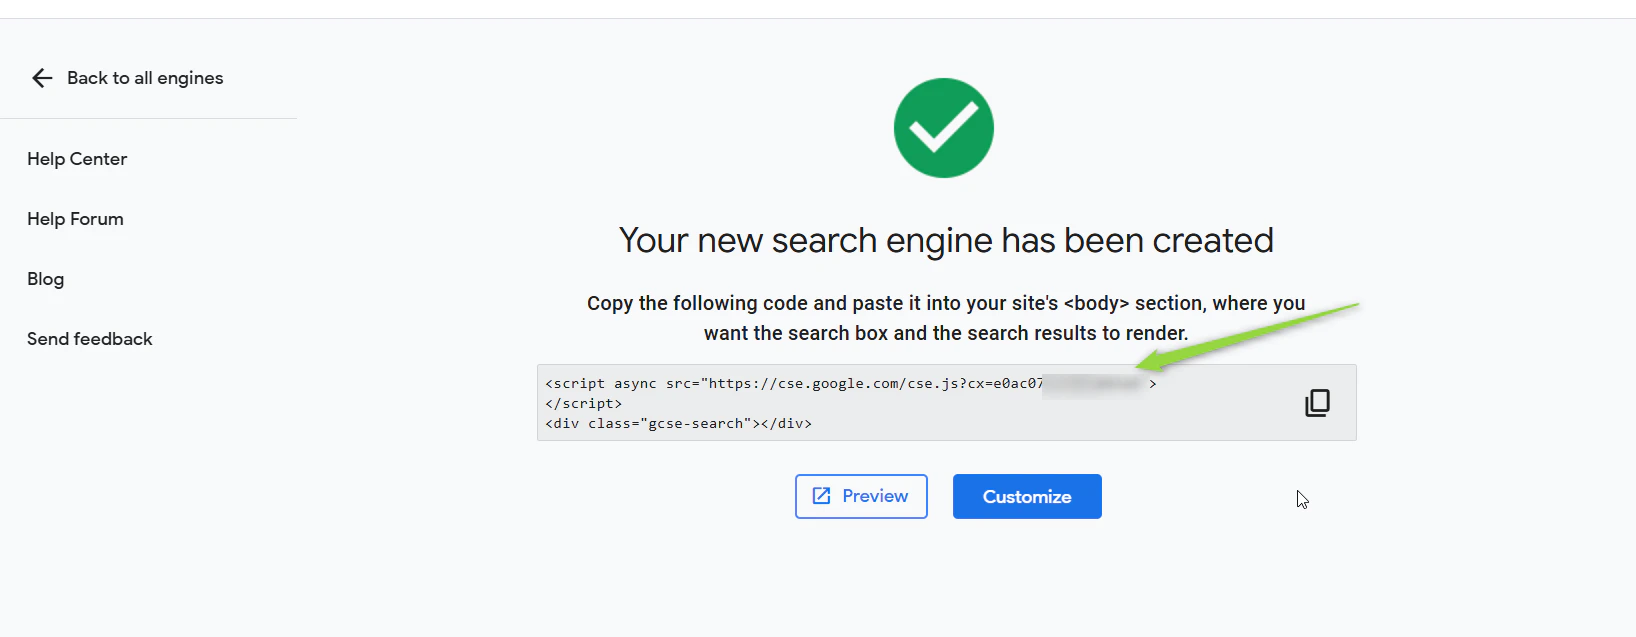Screen dimensions: 1636x637
Task: Click the heading Your new search engine has been created
Action: point(945,240)
